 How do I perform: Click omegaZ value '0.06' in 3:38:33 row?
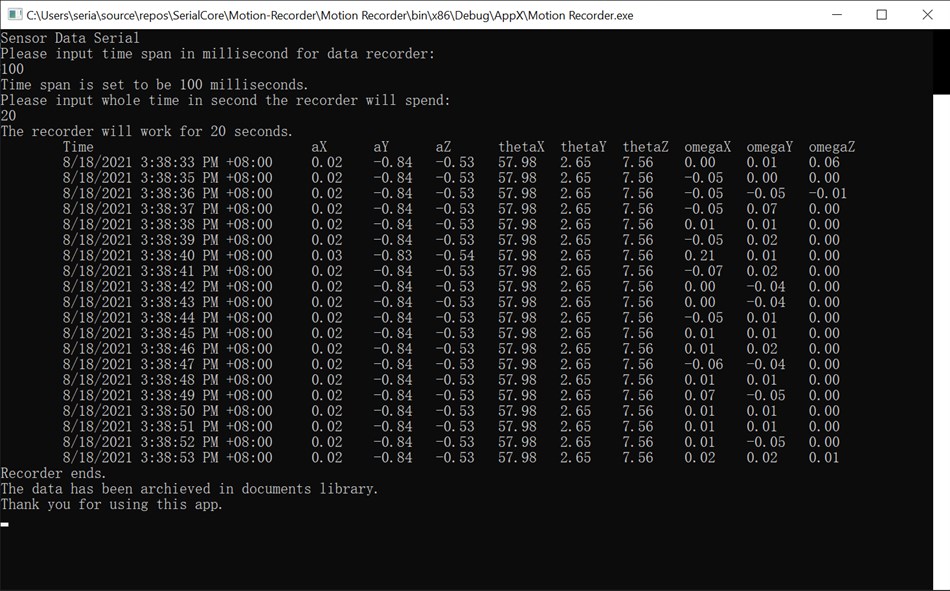pyautogui.click(x=824, y=162)
